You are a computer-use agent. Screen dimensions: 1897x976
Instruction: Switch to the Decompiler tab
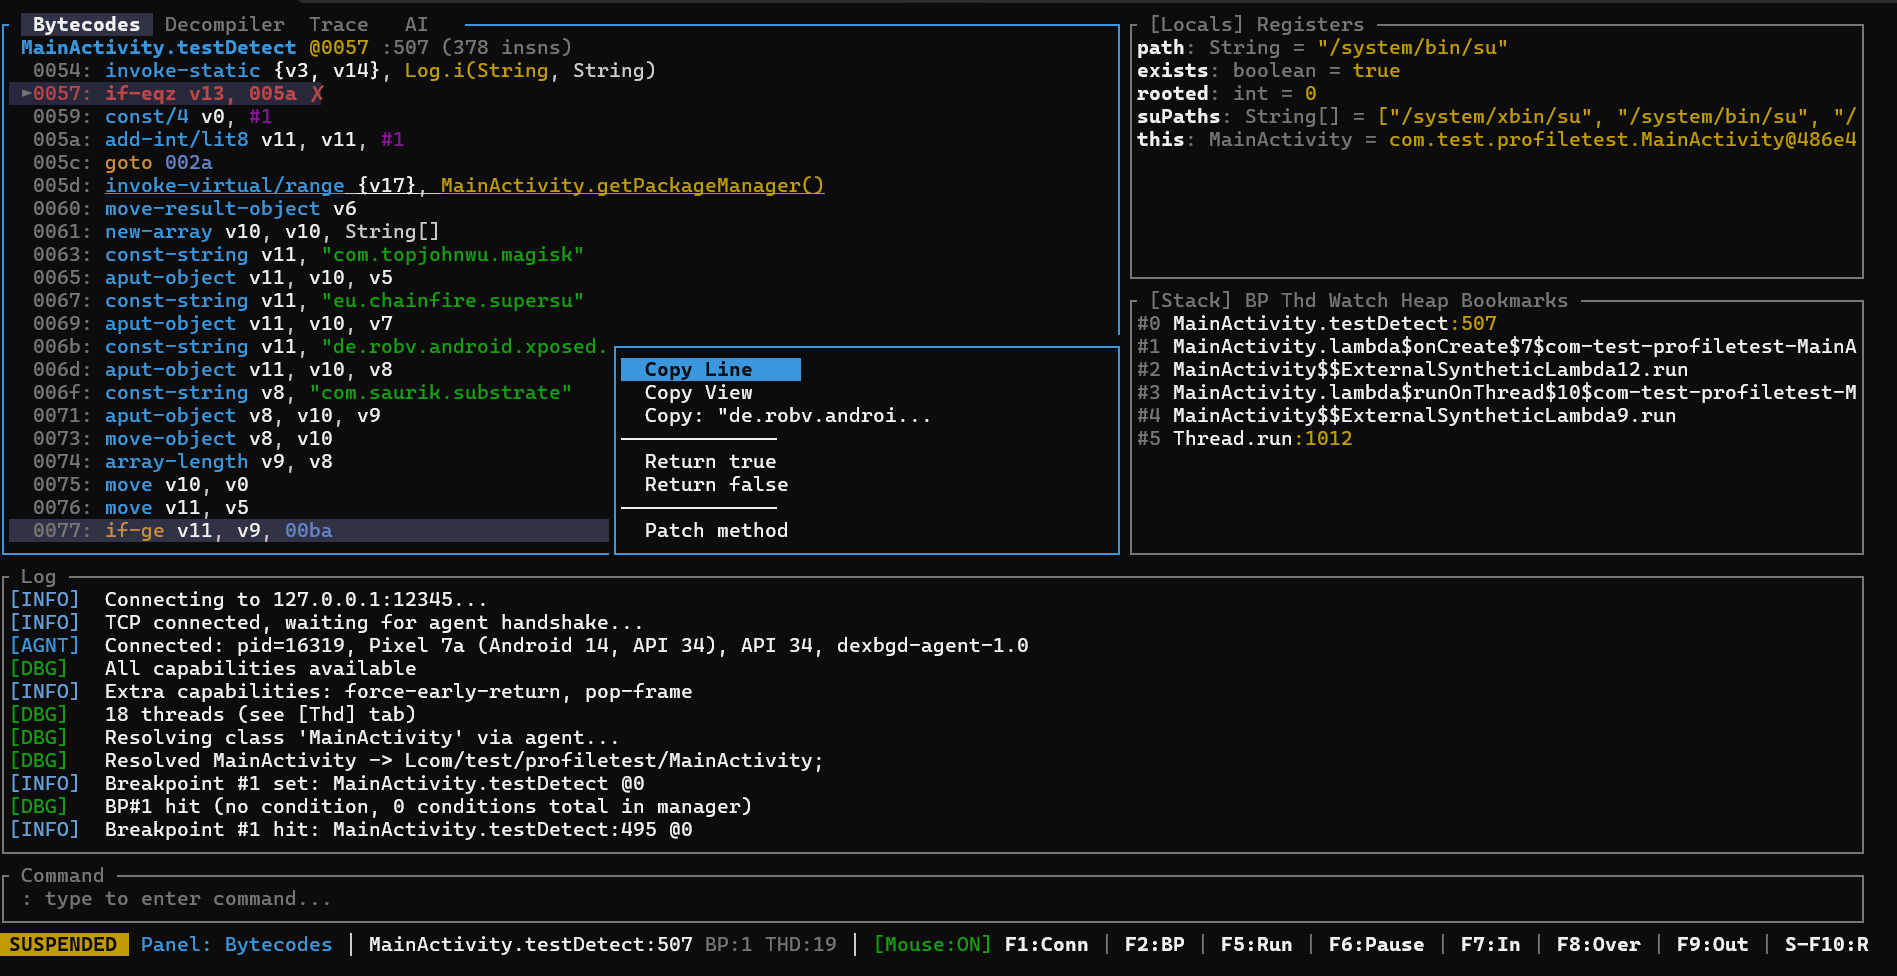[x=223, y=23]
